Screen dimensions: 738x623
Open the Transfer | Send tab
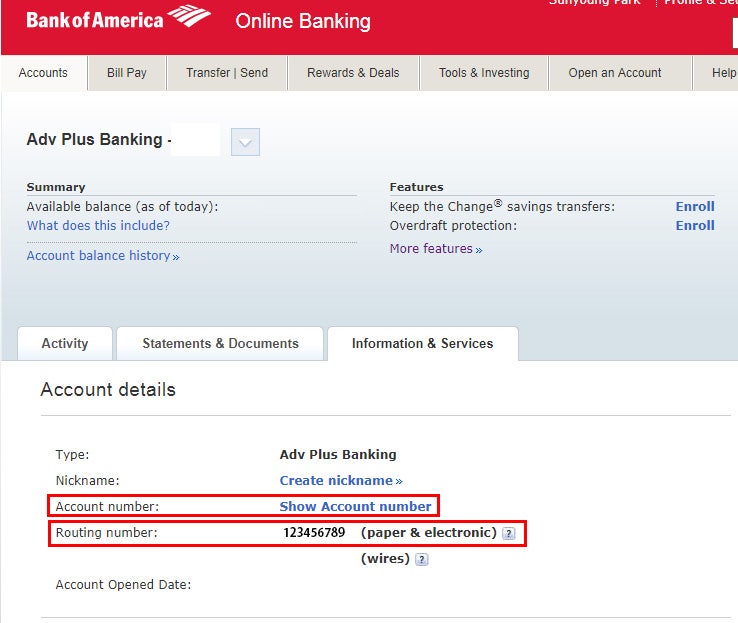click(227, 73)
